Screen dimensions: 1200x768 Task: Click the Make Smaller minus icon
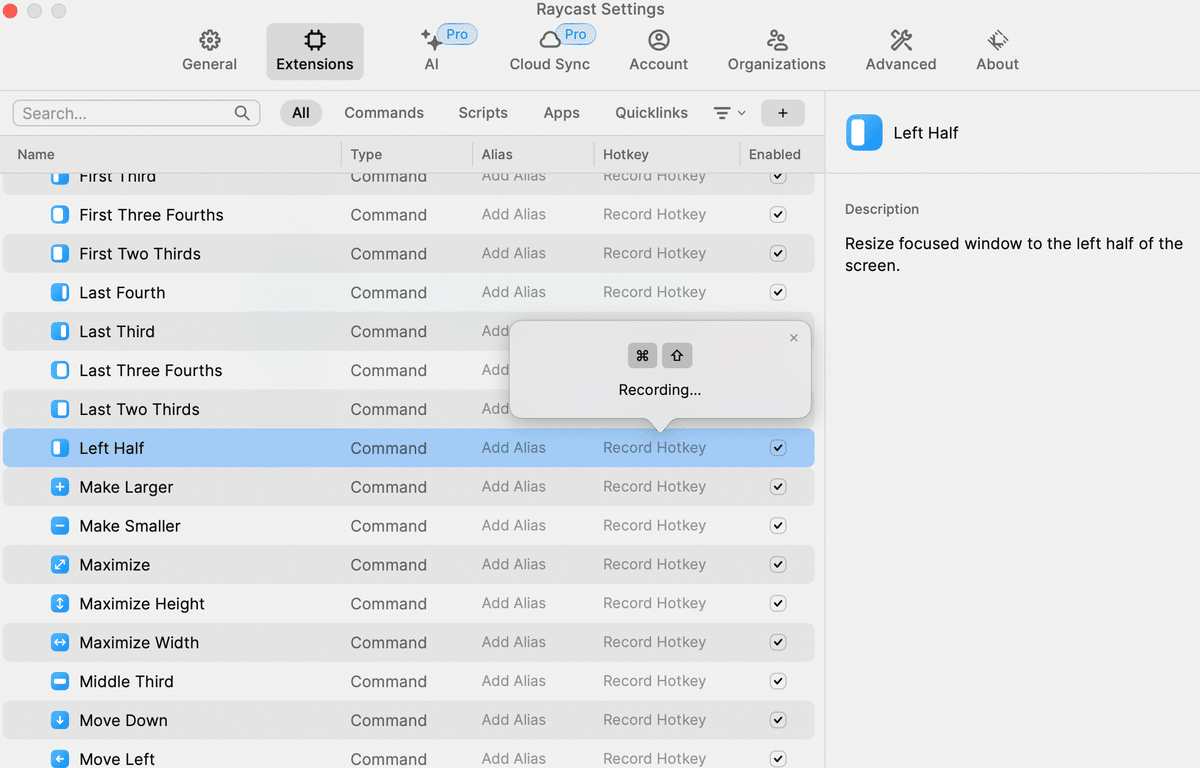[x=60, y=526]
